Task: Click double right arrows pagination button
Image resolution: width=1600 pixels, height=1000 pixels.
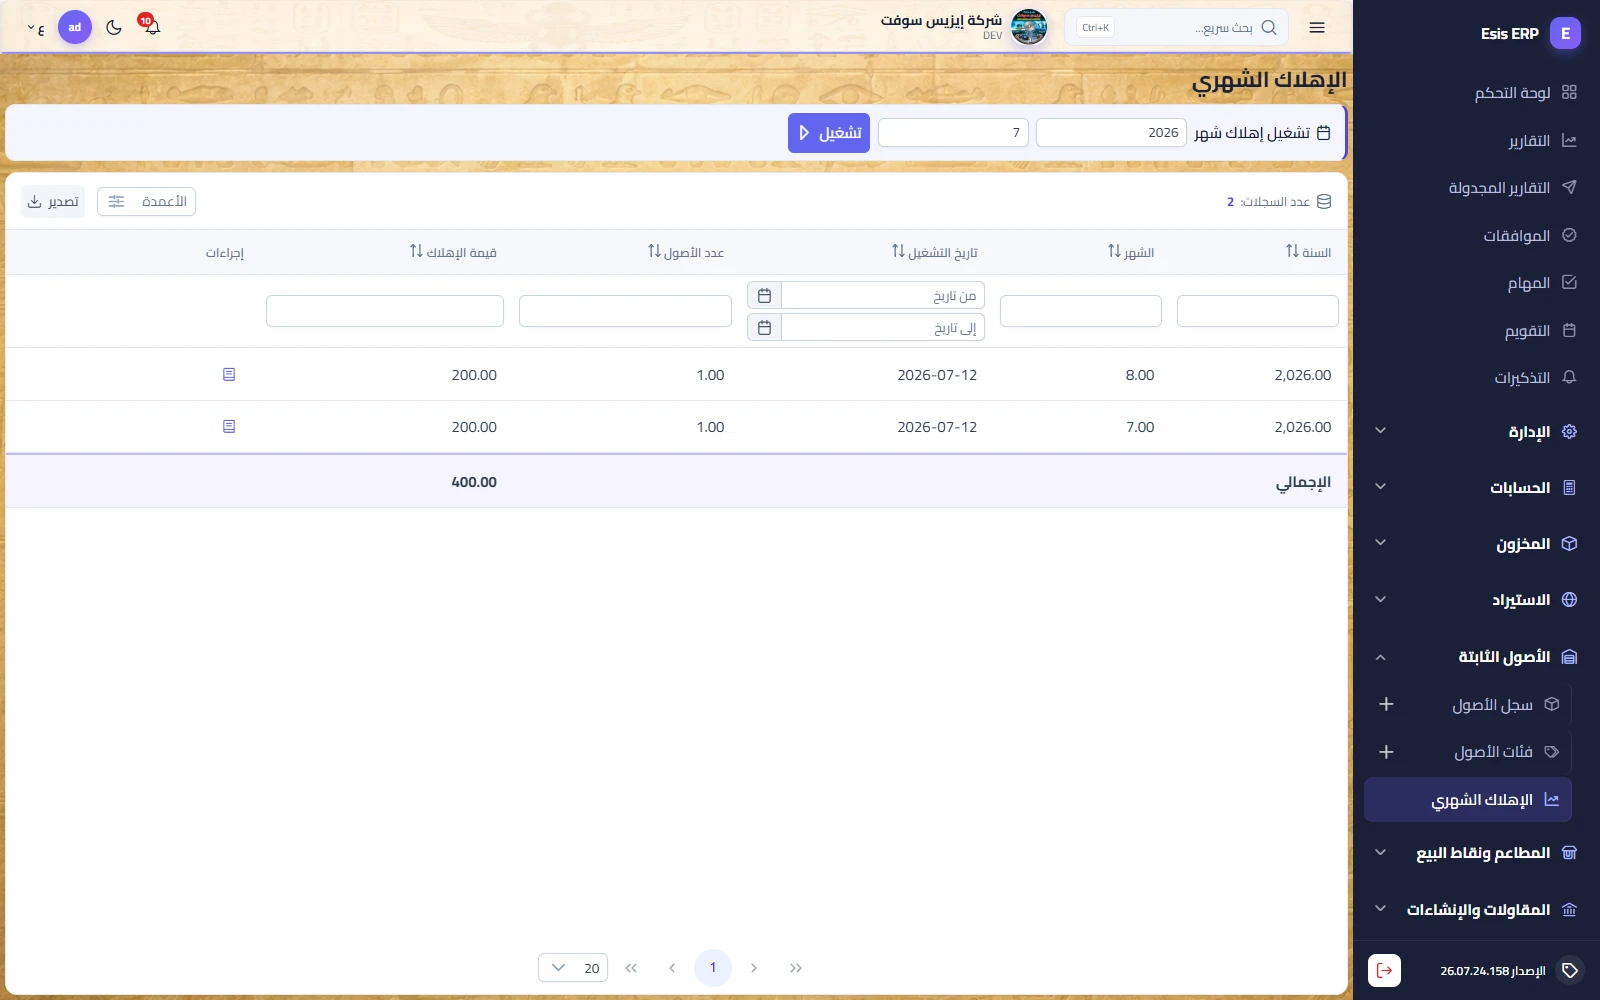Action: point(796,968)
